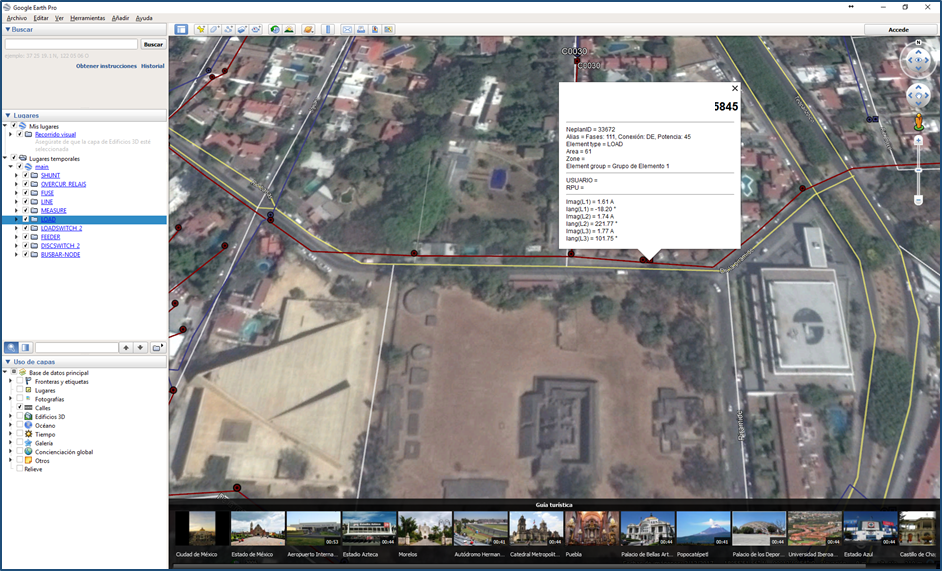Select the add polygon tool
This screenshot has width=942, height=571.
[x=215, y=29]
